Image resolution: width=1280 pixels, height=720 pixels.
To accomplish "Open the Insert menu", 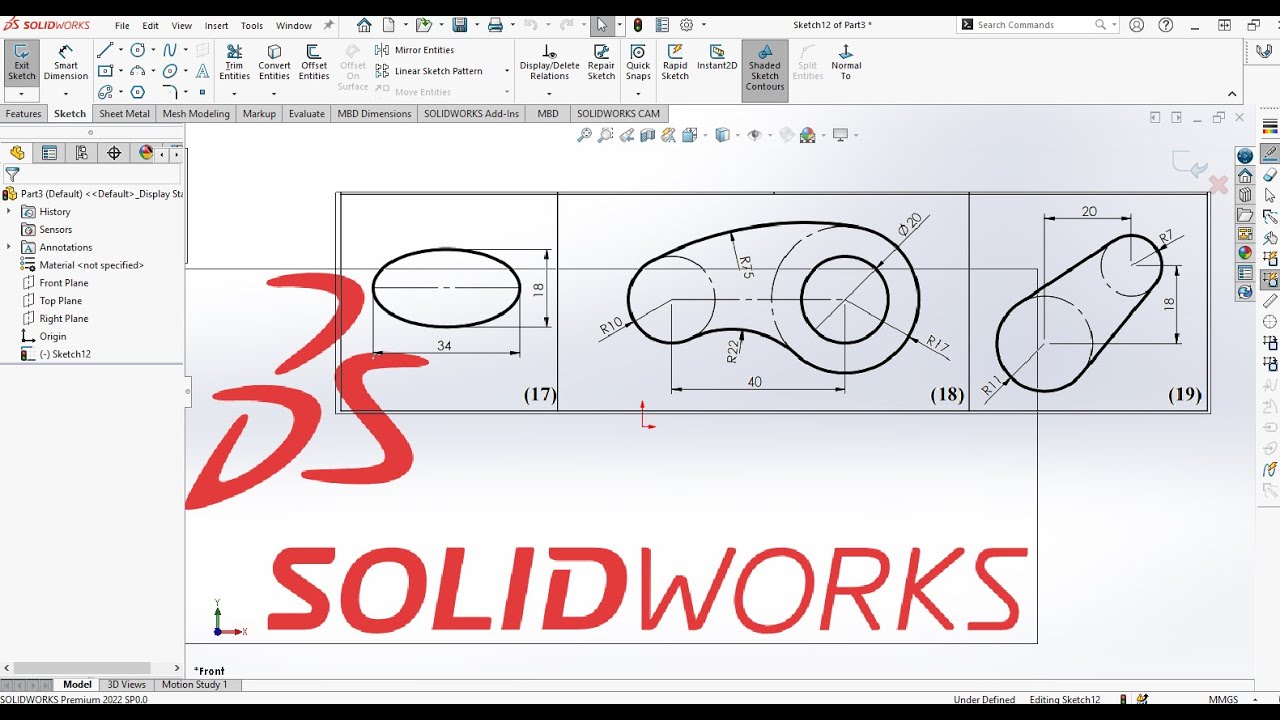I will (216, 26).
